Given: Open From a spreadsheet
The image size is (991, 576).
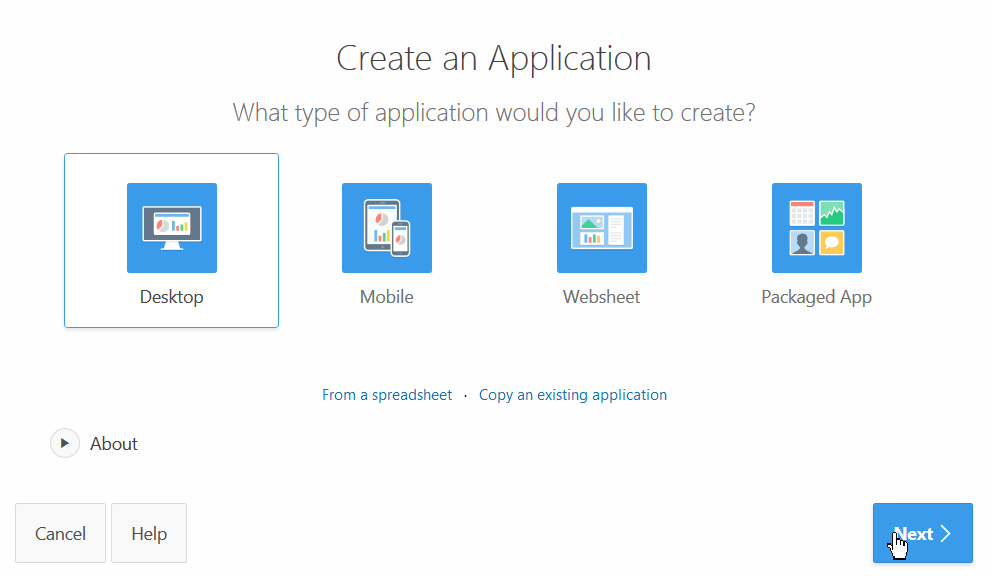Looking at the screenshot, I should 387,394.
